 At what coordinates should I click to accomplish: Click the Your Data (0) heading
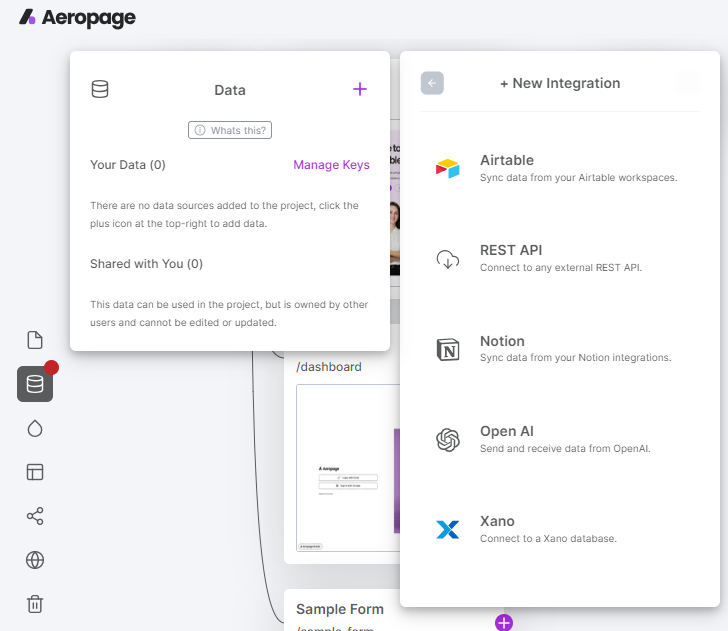tap(128, 165)
